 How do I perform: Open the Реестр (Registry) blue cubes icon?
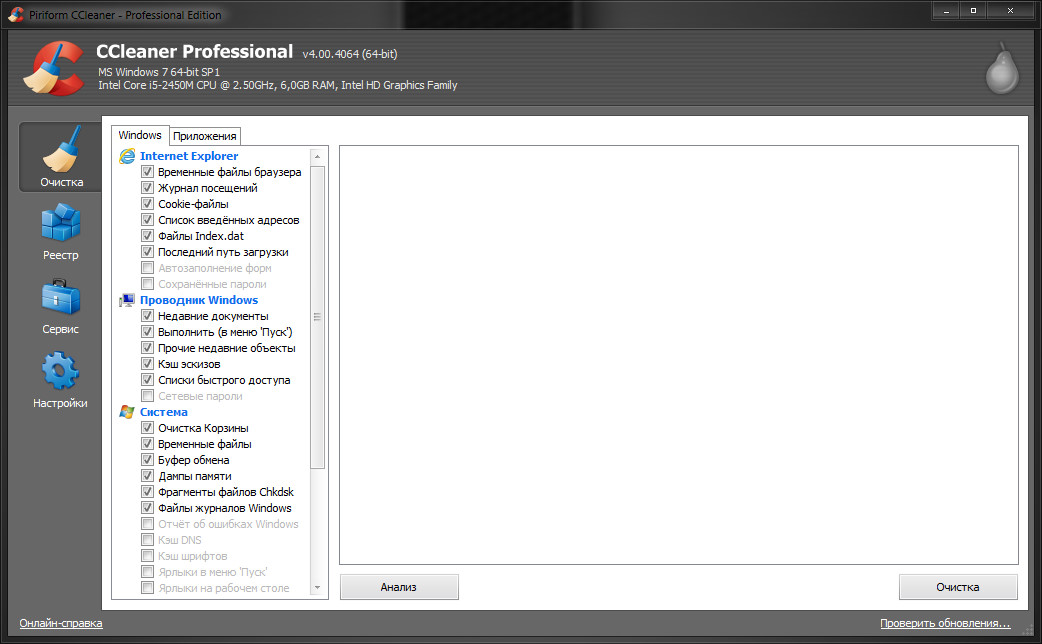60,223
